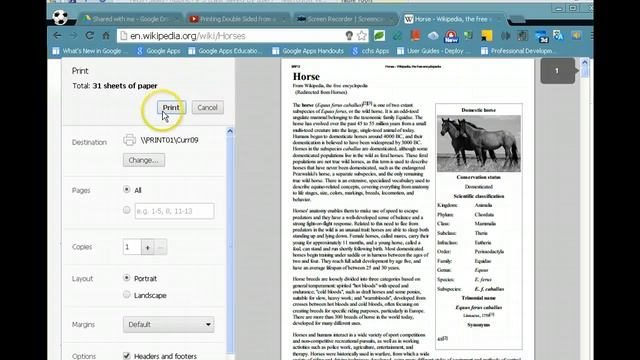640x360 pixels.
Task: Reload the Wikipedia page
Action: (x=90, y=36)
